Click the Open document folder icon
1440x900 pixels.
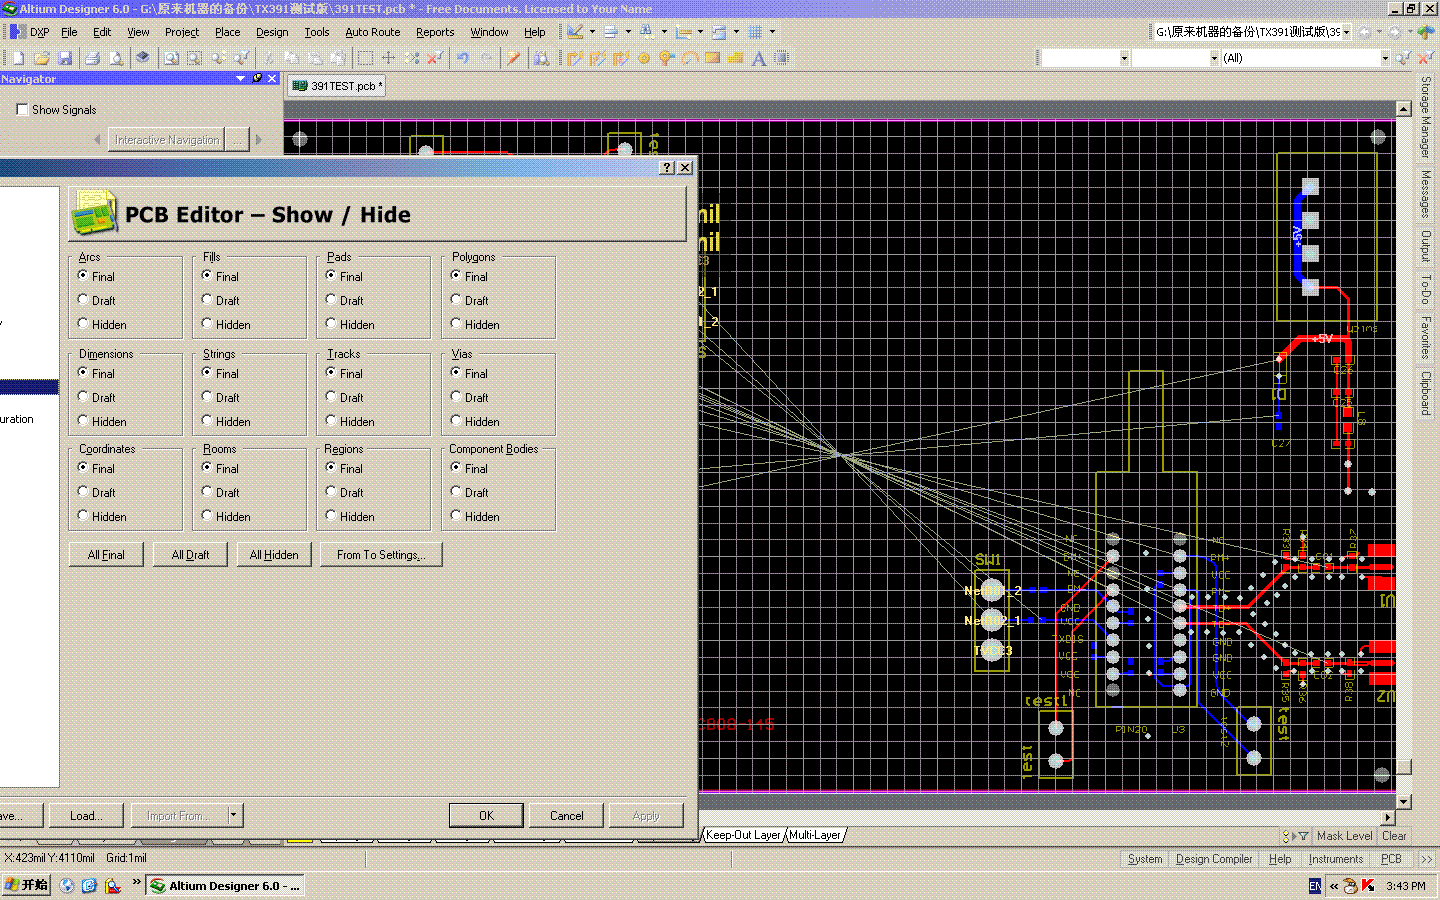pyautogui.click(x=42, y=59)
